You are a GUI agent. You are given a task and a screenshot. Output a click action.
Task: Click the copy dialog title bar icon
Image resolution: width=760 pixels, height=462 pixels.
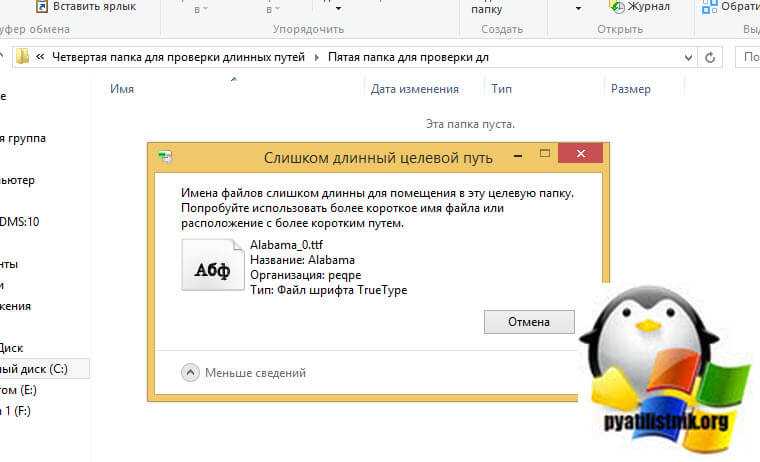[x=165, y=157]
